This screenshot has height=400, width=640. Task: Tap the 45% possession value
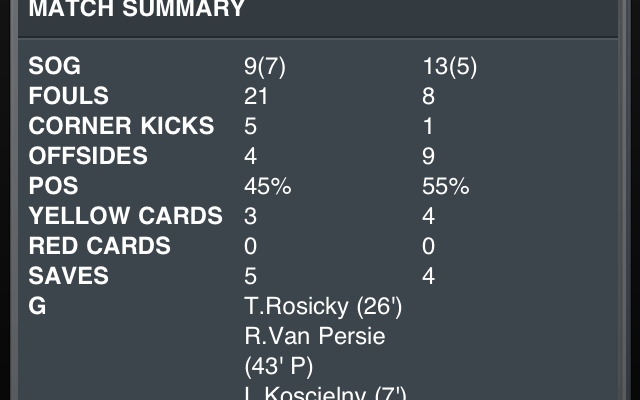point(267,186)
